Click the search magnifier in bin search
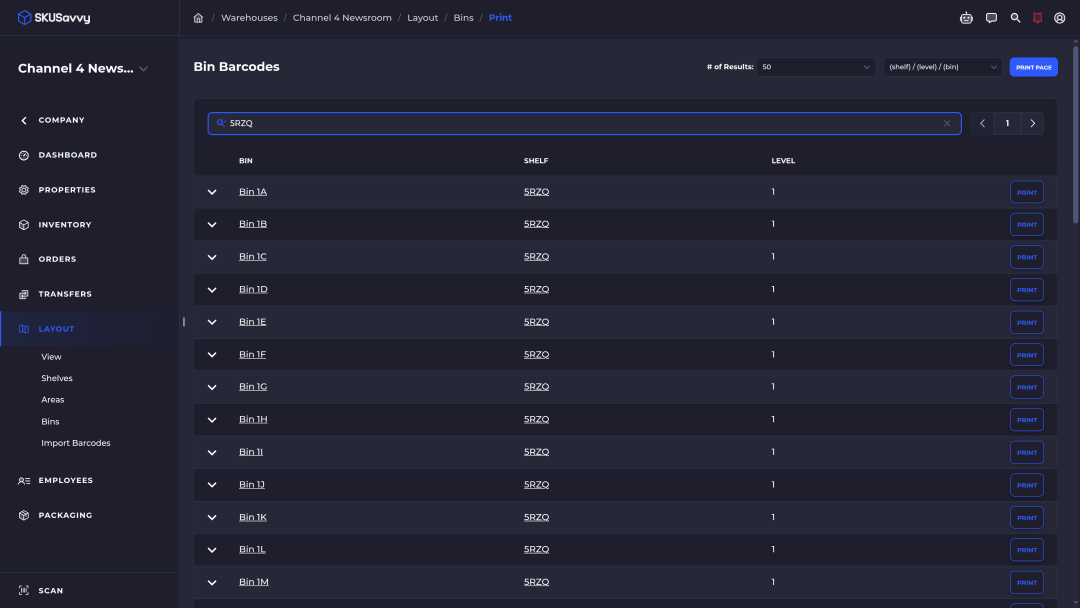 click(x=220, y=123)
